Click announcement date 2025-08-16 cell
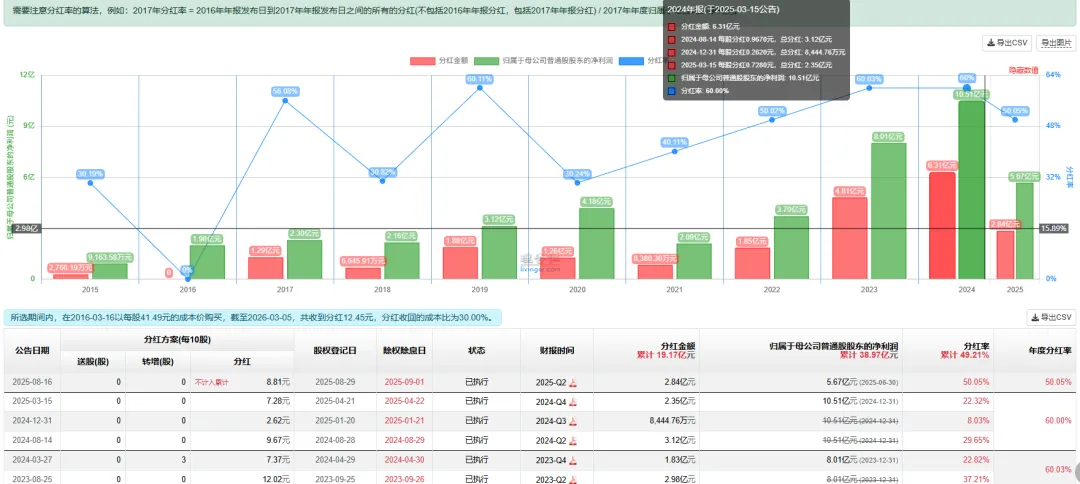The image size is (1080, 484). pyautogui.click(x=32, y=382)
